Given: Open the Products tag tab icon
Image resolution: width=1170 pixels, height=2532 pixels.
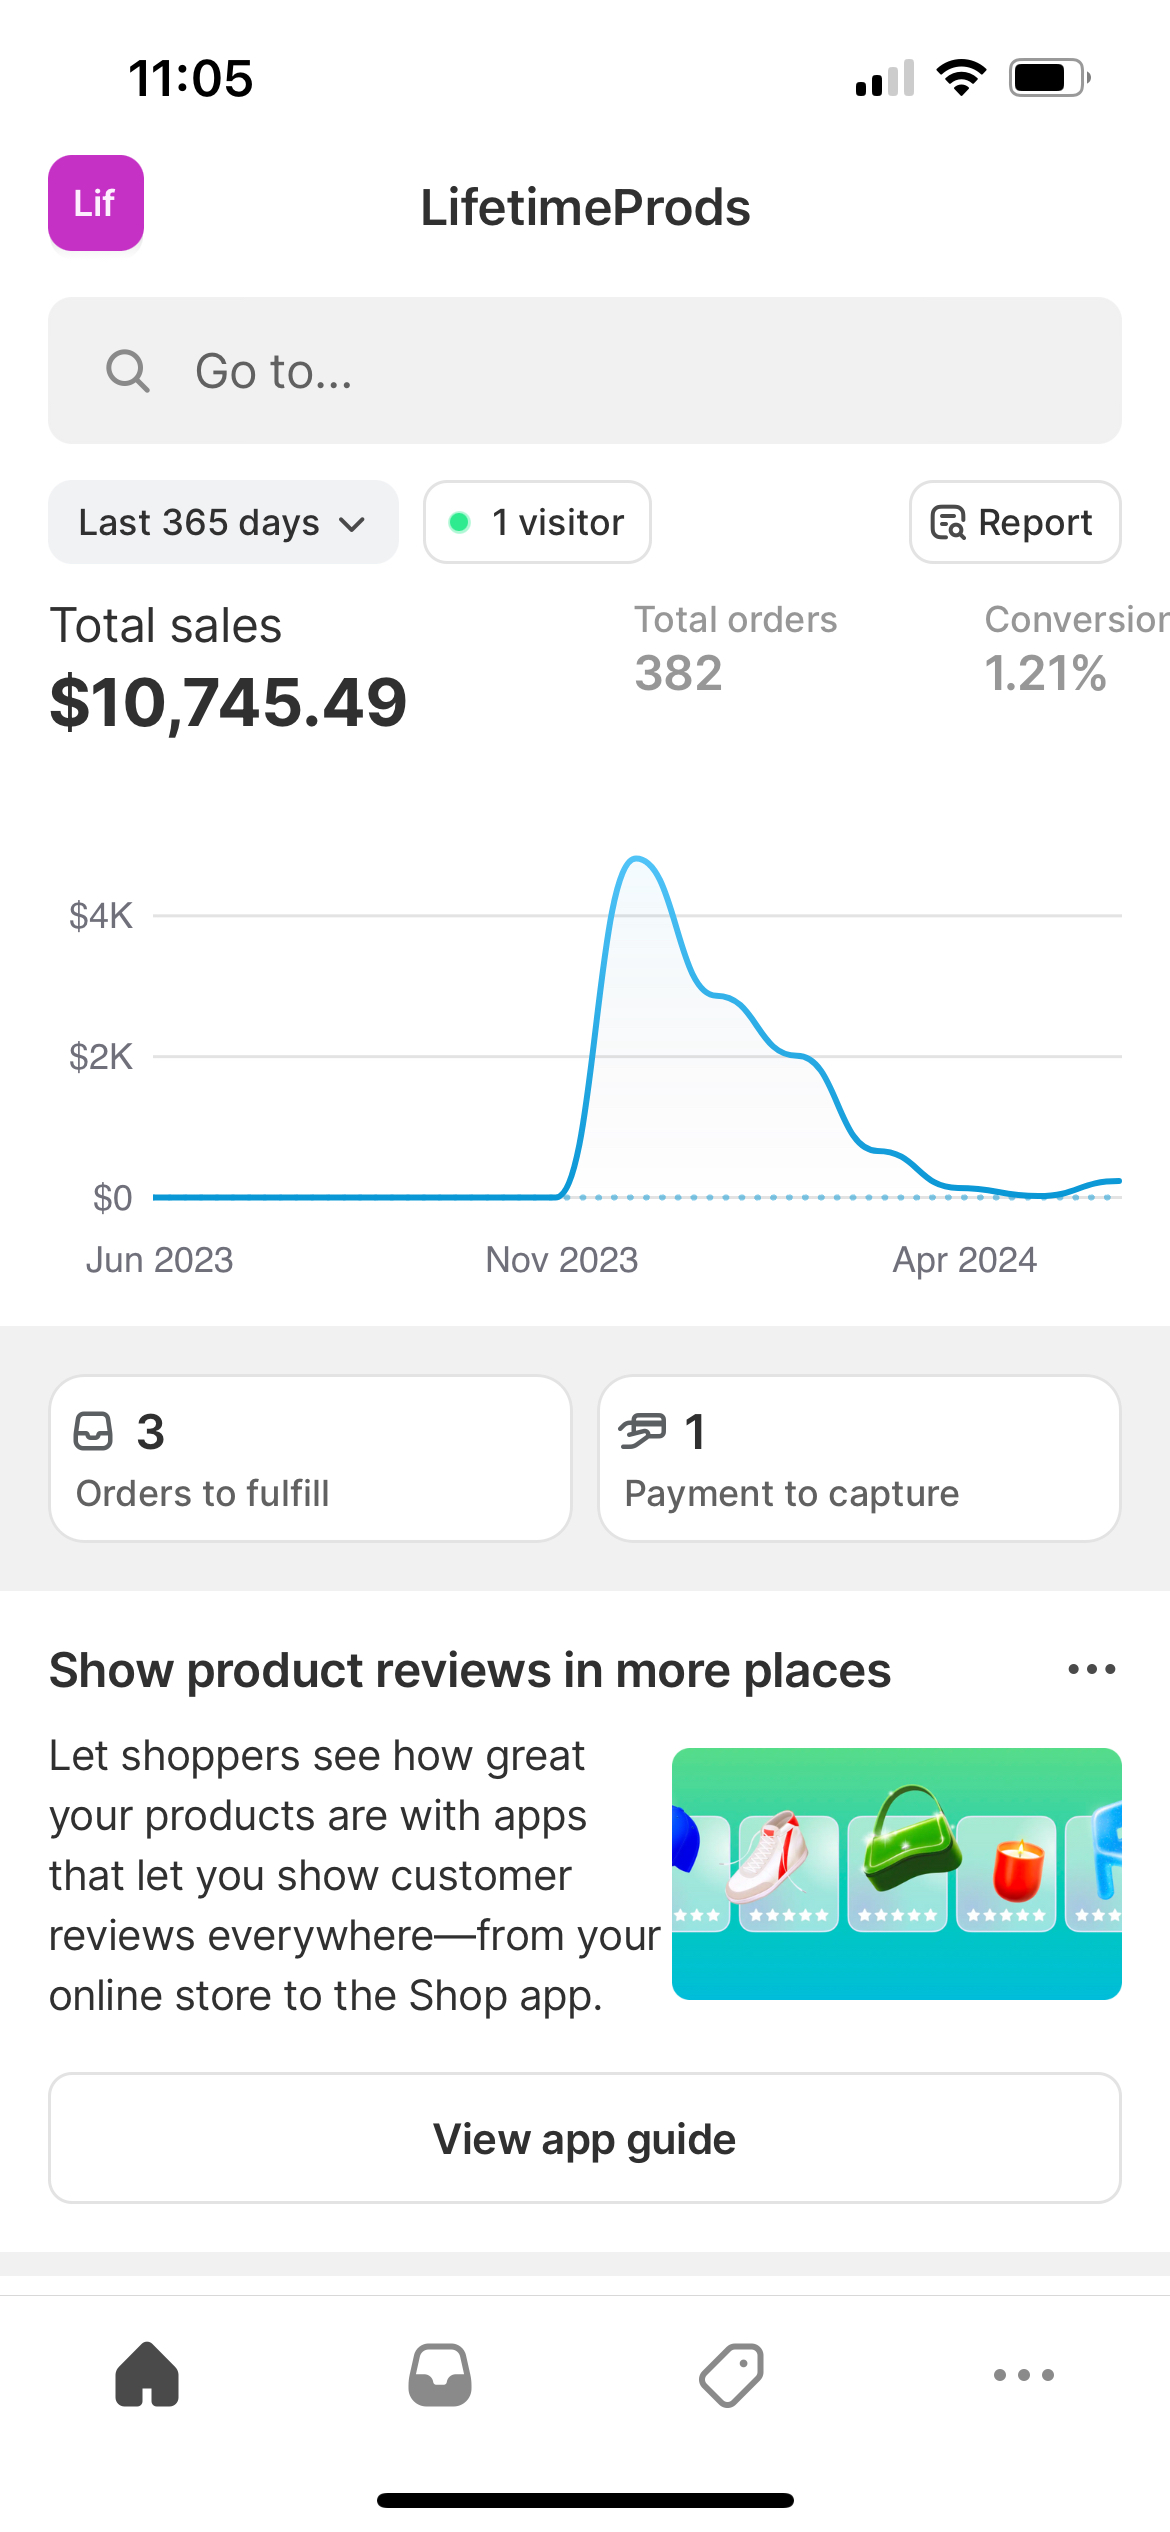Looking at the screenshot, I should click(731, 2374).
